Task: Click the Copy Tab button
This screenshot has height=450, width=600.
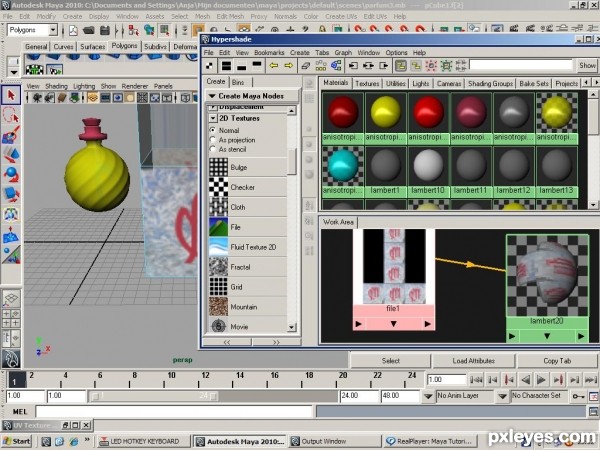Action: (x=557, y=360)
